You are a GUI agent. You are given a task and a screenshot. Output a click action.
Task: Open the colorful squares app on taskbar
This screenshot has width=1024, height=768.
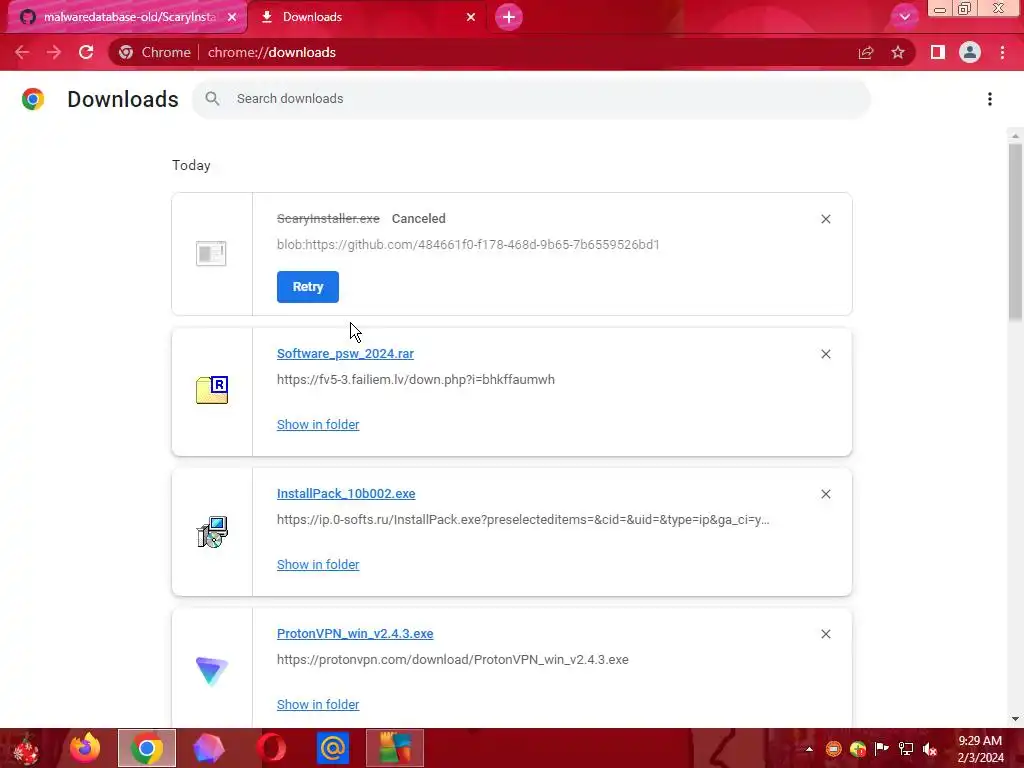(394, 748)
